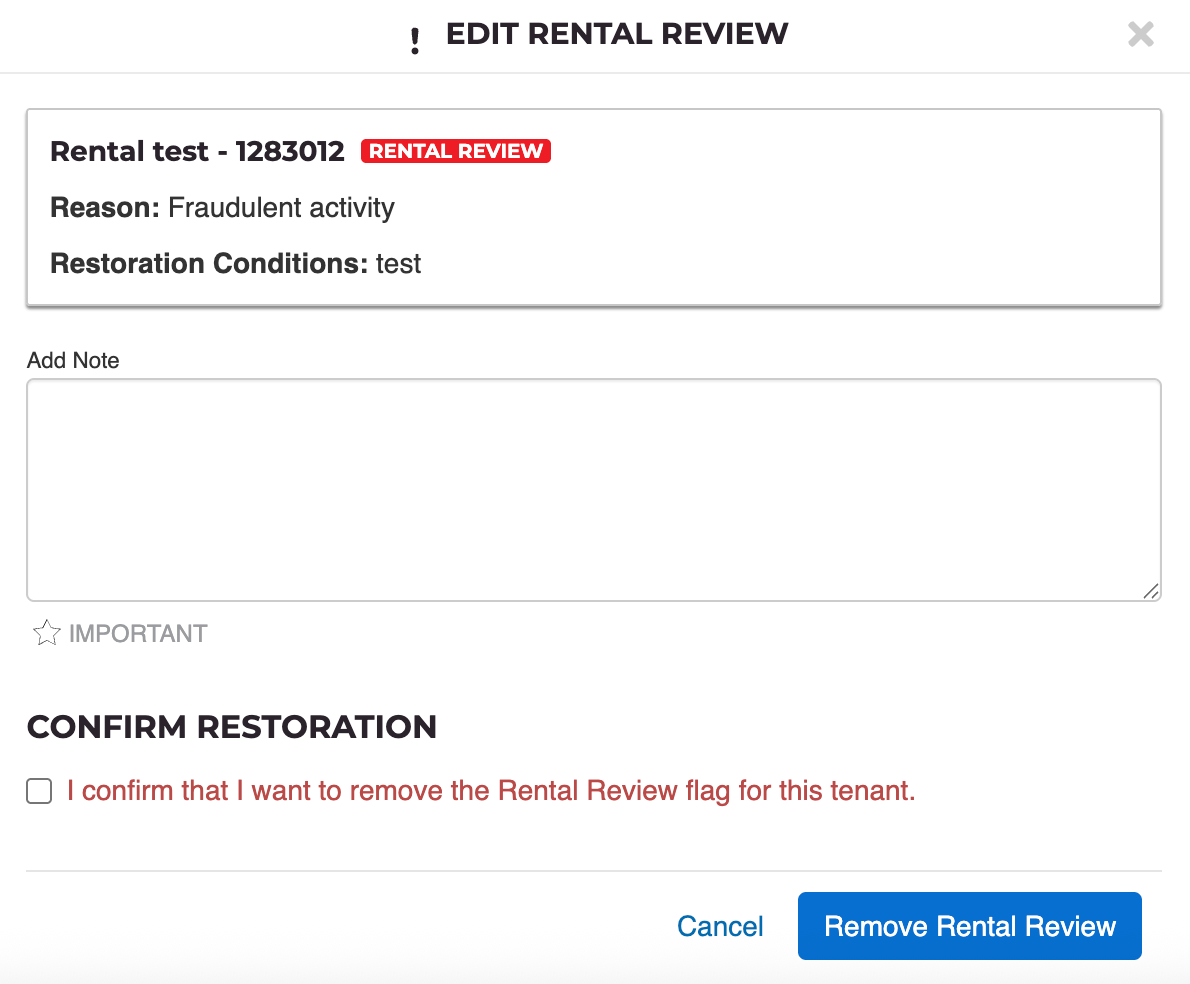This screenshot has height=984, width=1190.
Task: Click the Add Note field label
Action: (73, 360)
